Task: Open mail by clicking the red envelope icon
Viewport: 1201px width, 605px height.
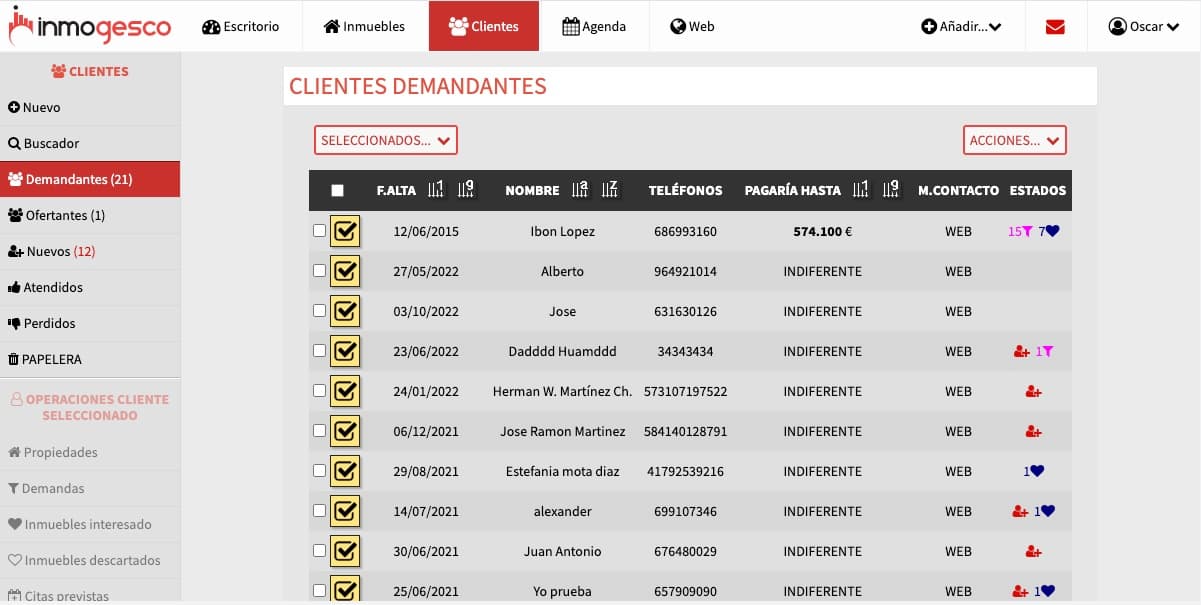Action: (x=1055, y=27)
